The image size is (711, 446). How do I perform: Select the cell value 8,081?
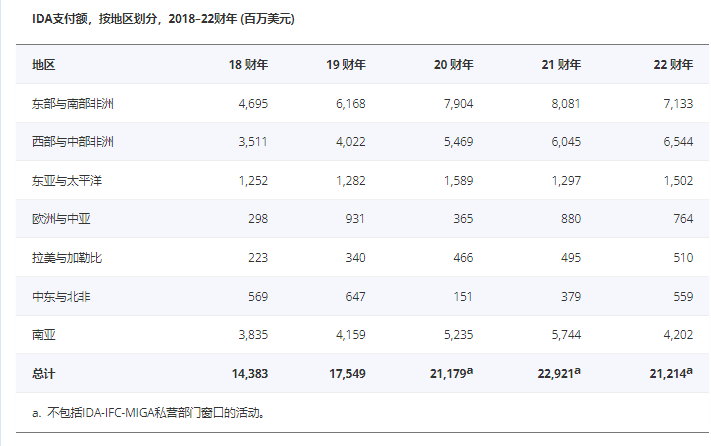click(566, 104)
